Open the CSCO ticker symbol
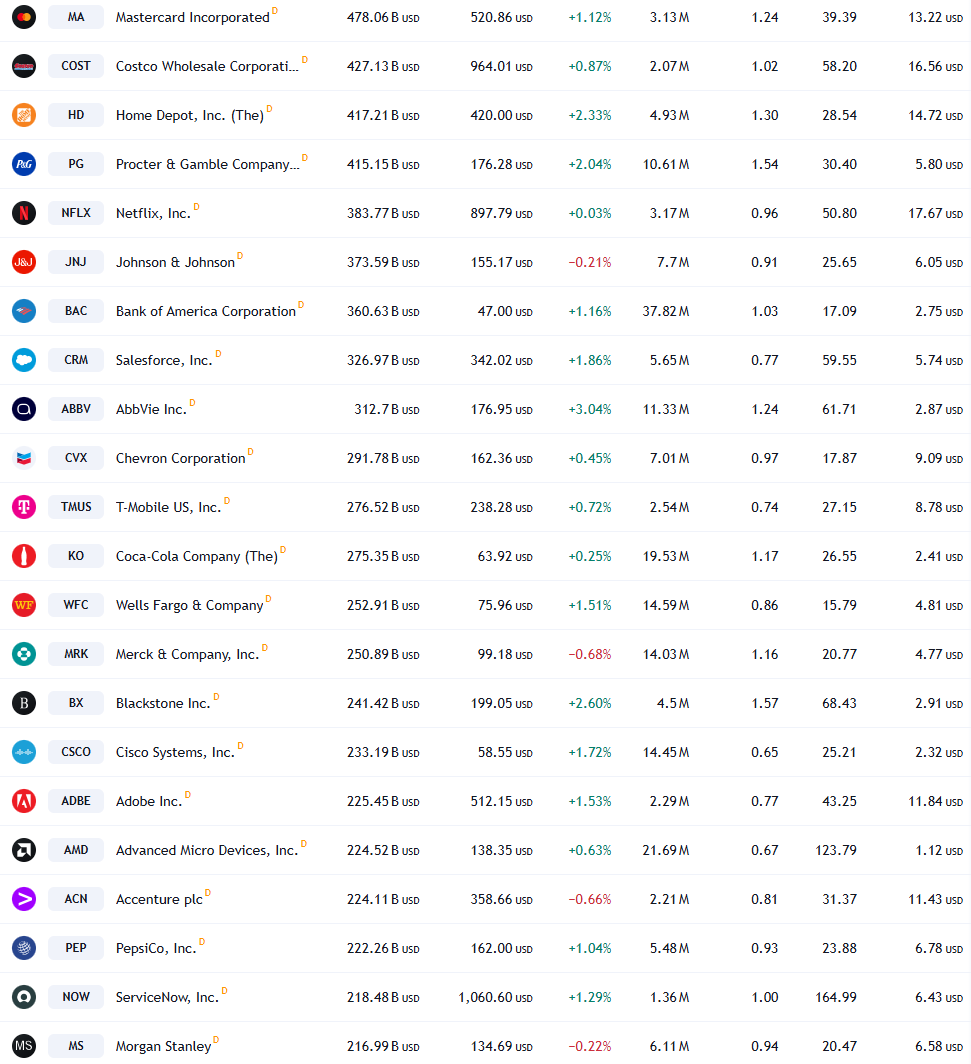Screen dimensions: 971x1064 [x=76, y=752]
